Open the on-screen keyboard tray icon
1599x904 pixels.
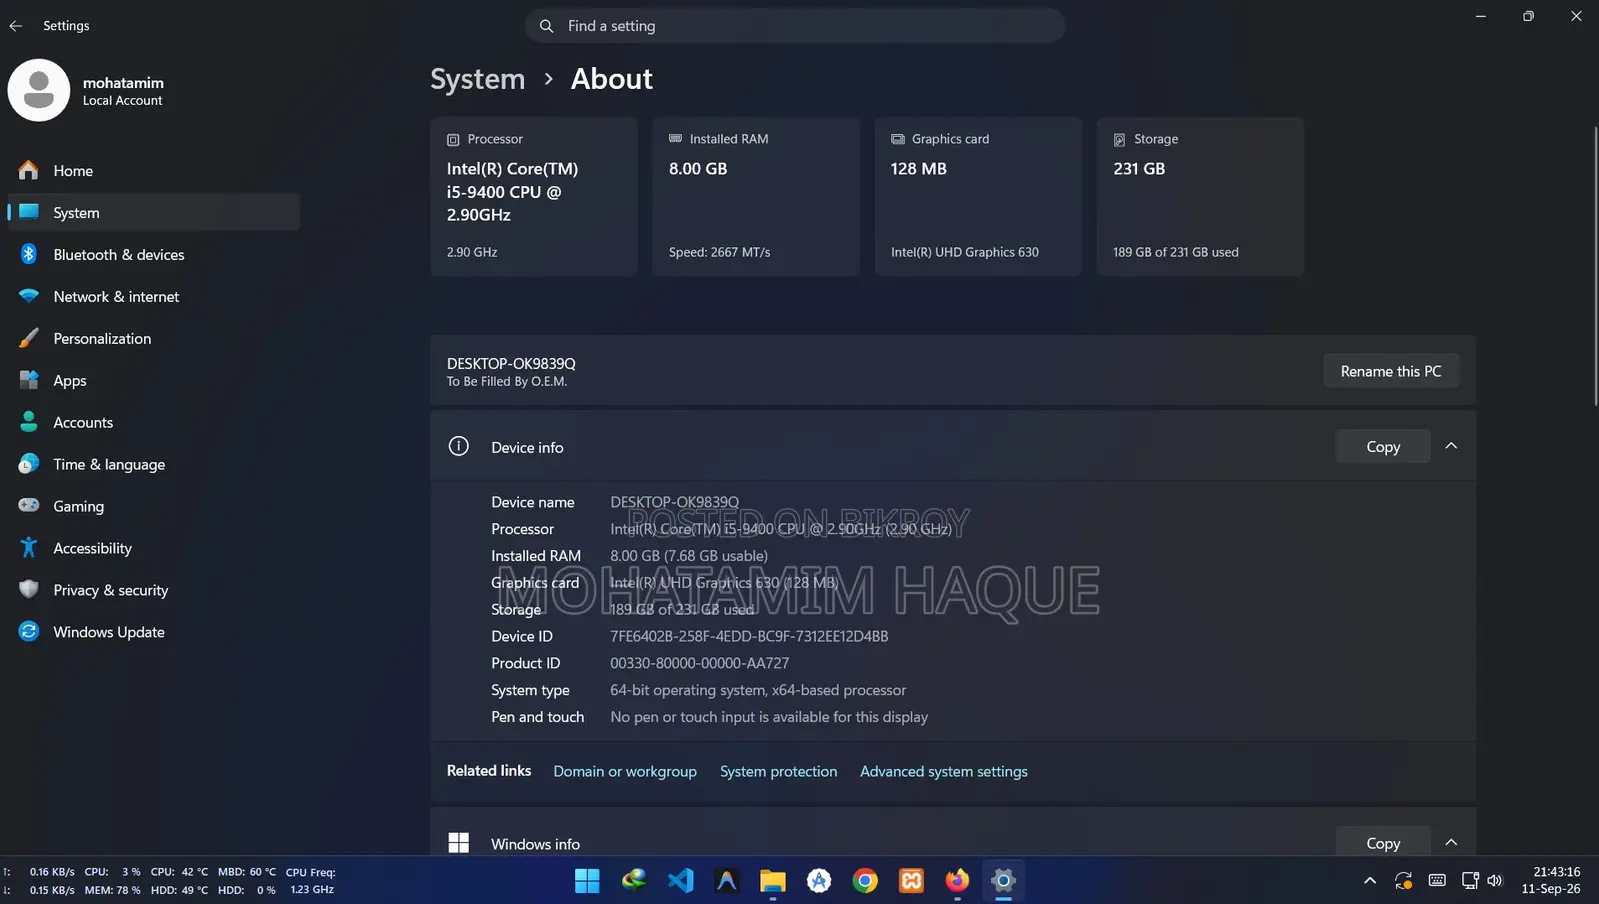pos(1437,880)
